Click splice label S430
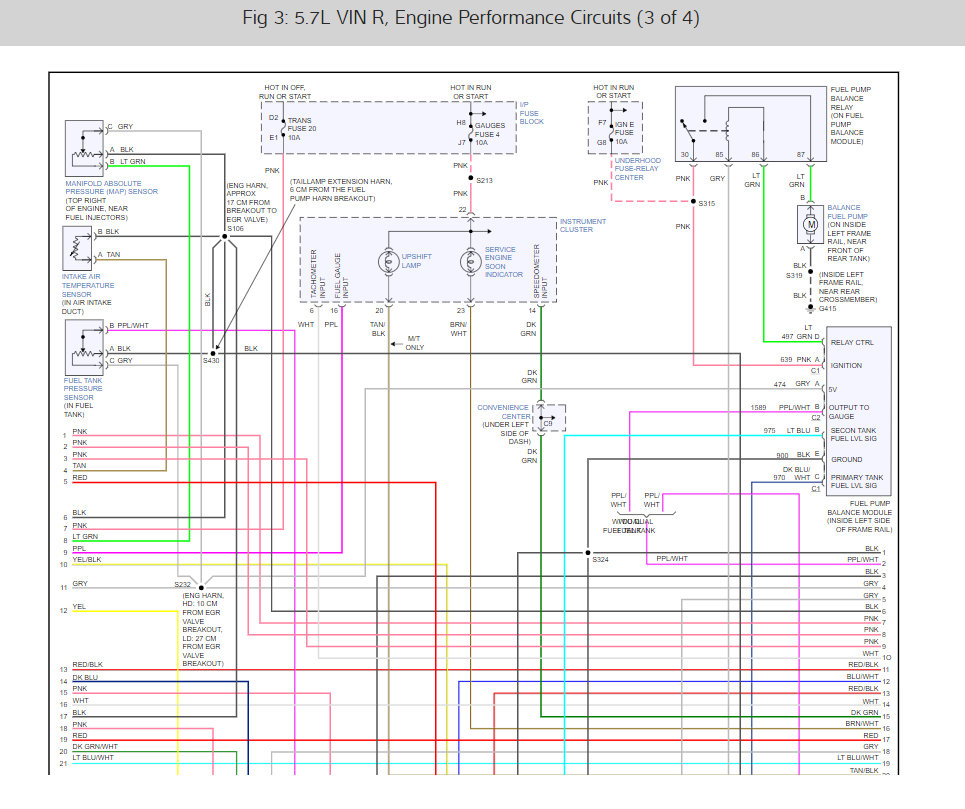Viewport: 965px width, 809px height. point(211,361)
